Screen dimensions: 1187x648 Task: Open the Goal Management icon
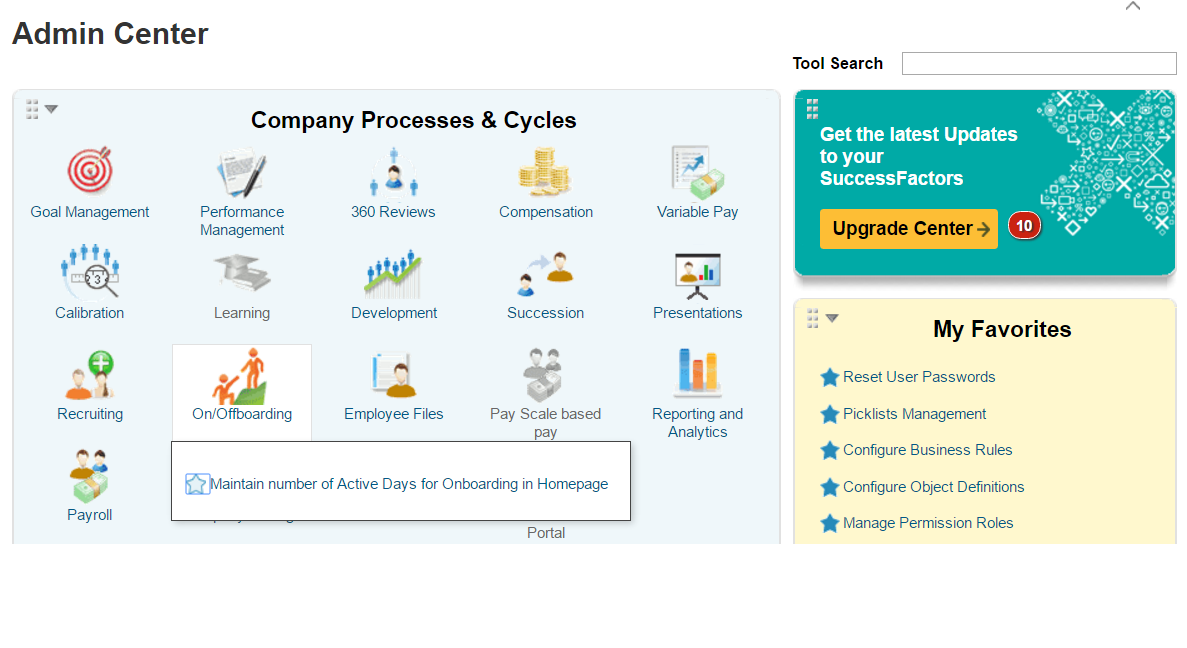(90, 171)
